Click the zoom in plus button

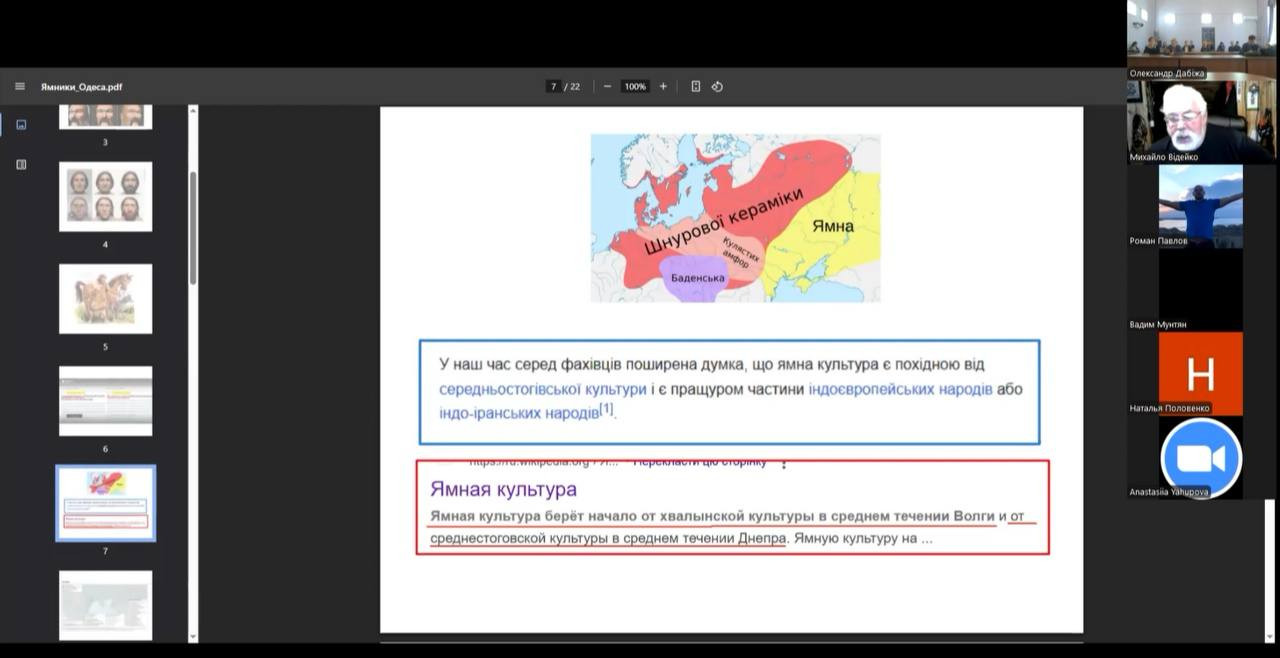point(663,87)
